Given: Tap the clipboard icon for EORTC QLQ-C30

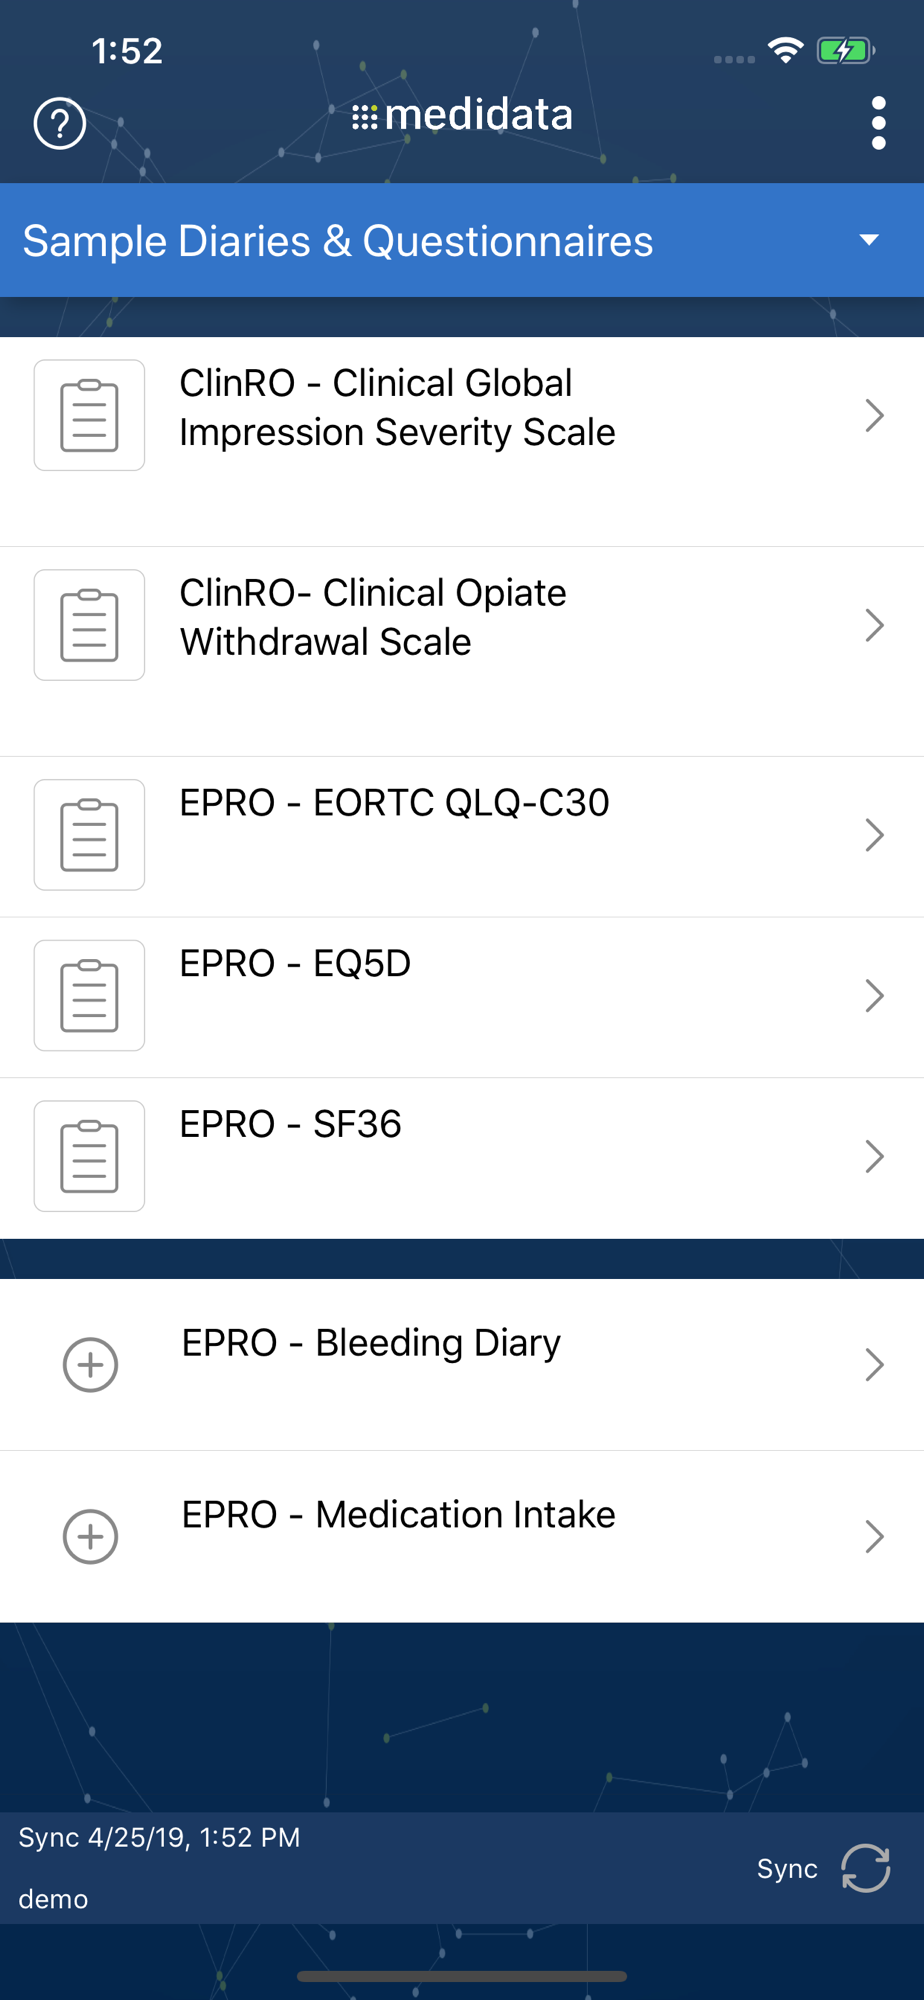Looking at the screenshot, I should click(89, 834).
